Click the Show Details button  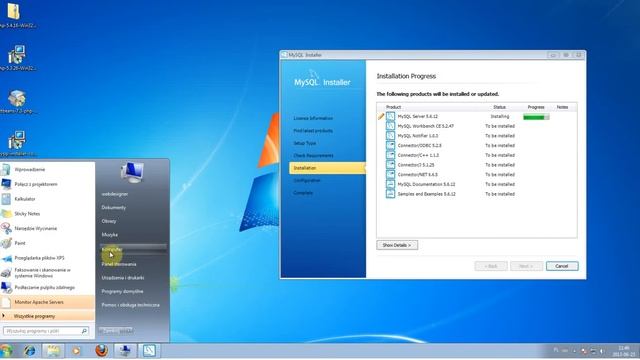[x=397, y=245]
